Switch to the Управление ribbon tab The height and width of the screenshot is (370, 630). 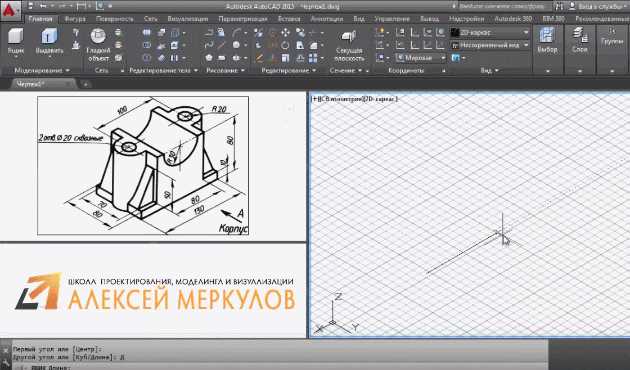[x=393, y=19]
